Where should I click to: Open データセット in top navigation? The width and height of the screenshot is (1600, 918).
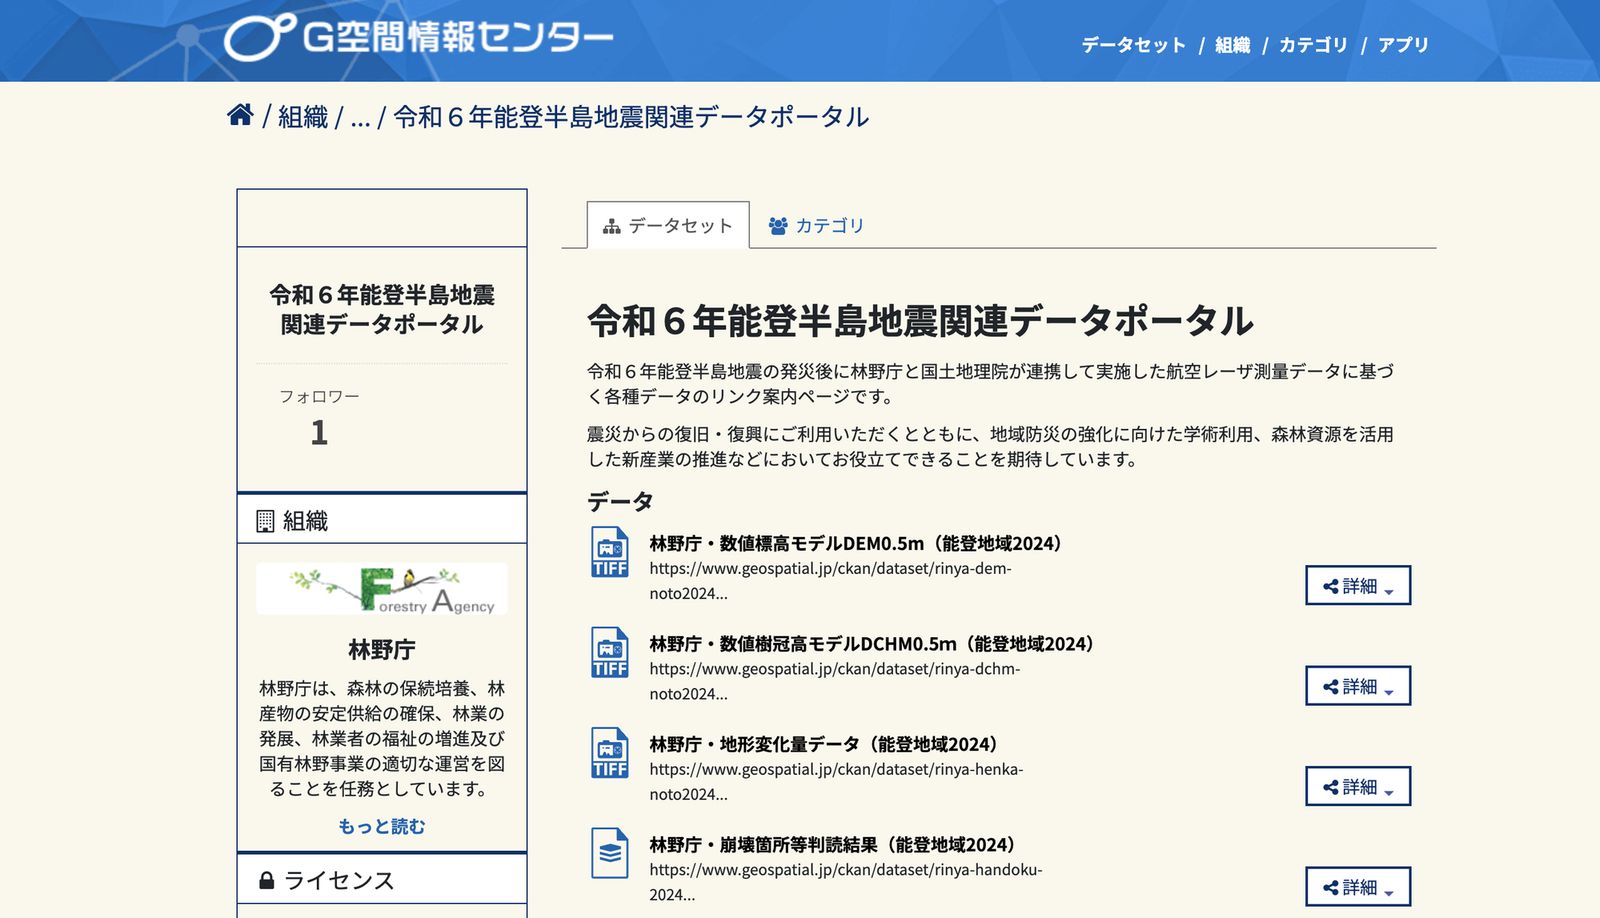coord(1133,45)
